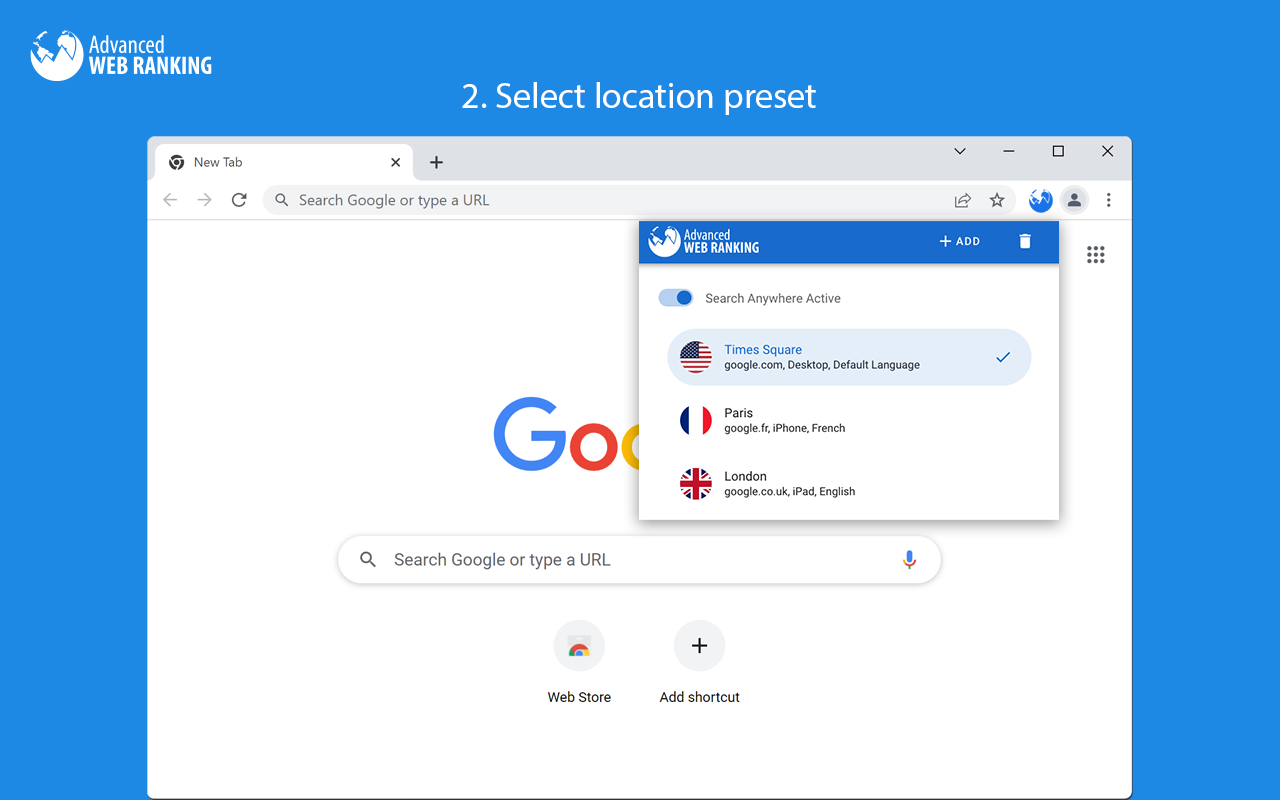Reload the page with refresh icon
1280x800 pixels.
(x=239, y=200)
